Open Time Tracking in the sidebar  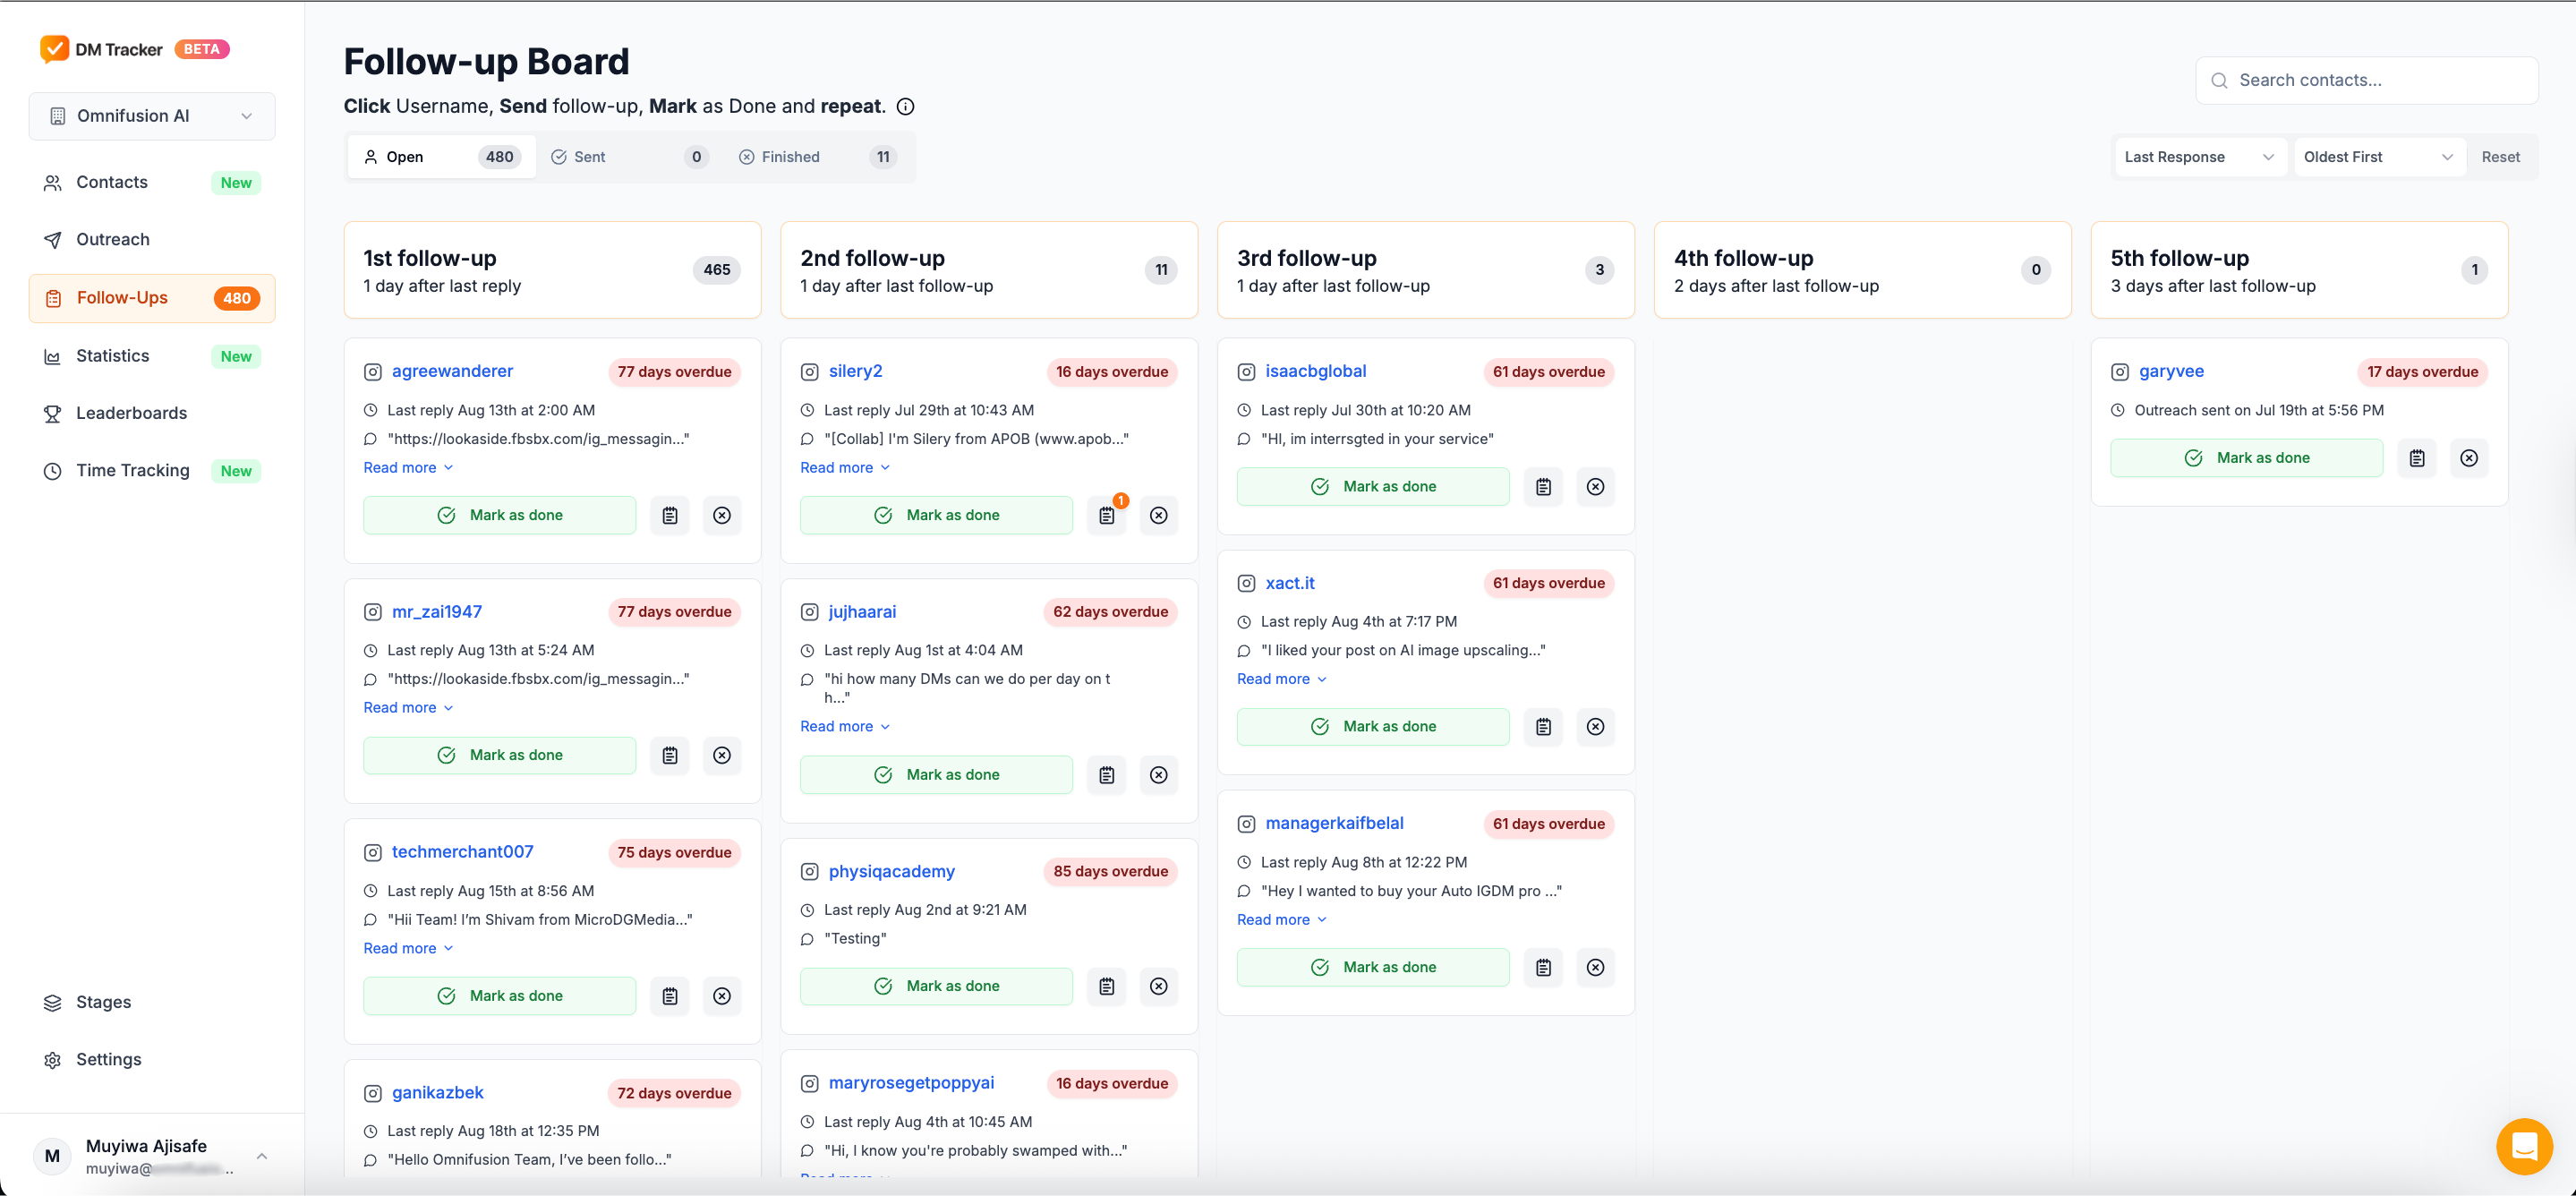(x=133, y=470)
